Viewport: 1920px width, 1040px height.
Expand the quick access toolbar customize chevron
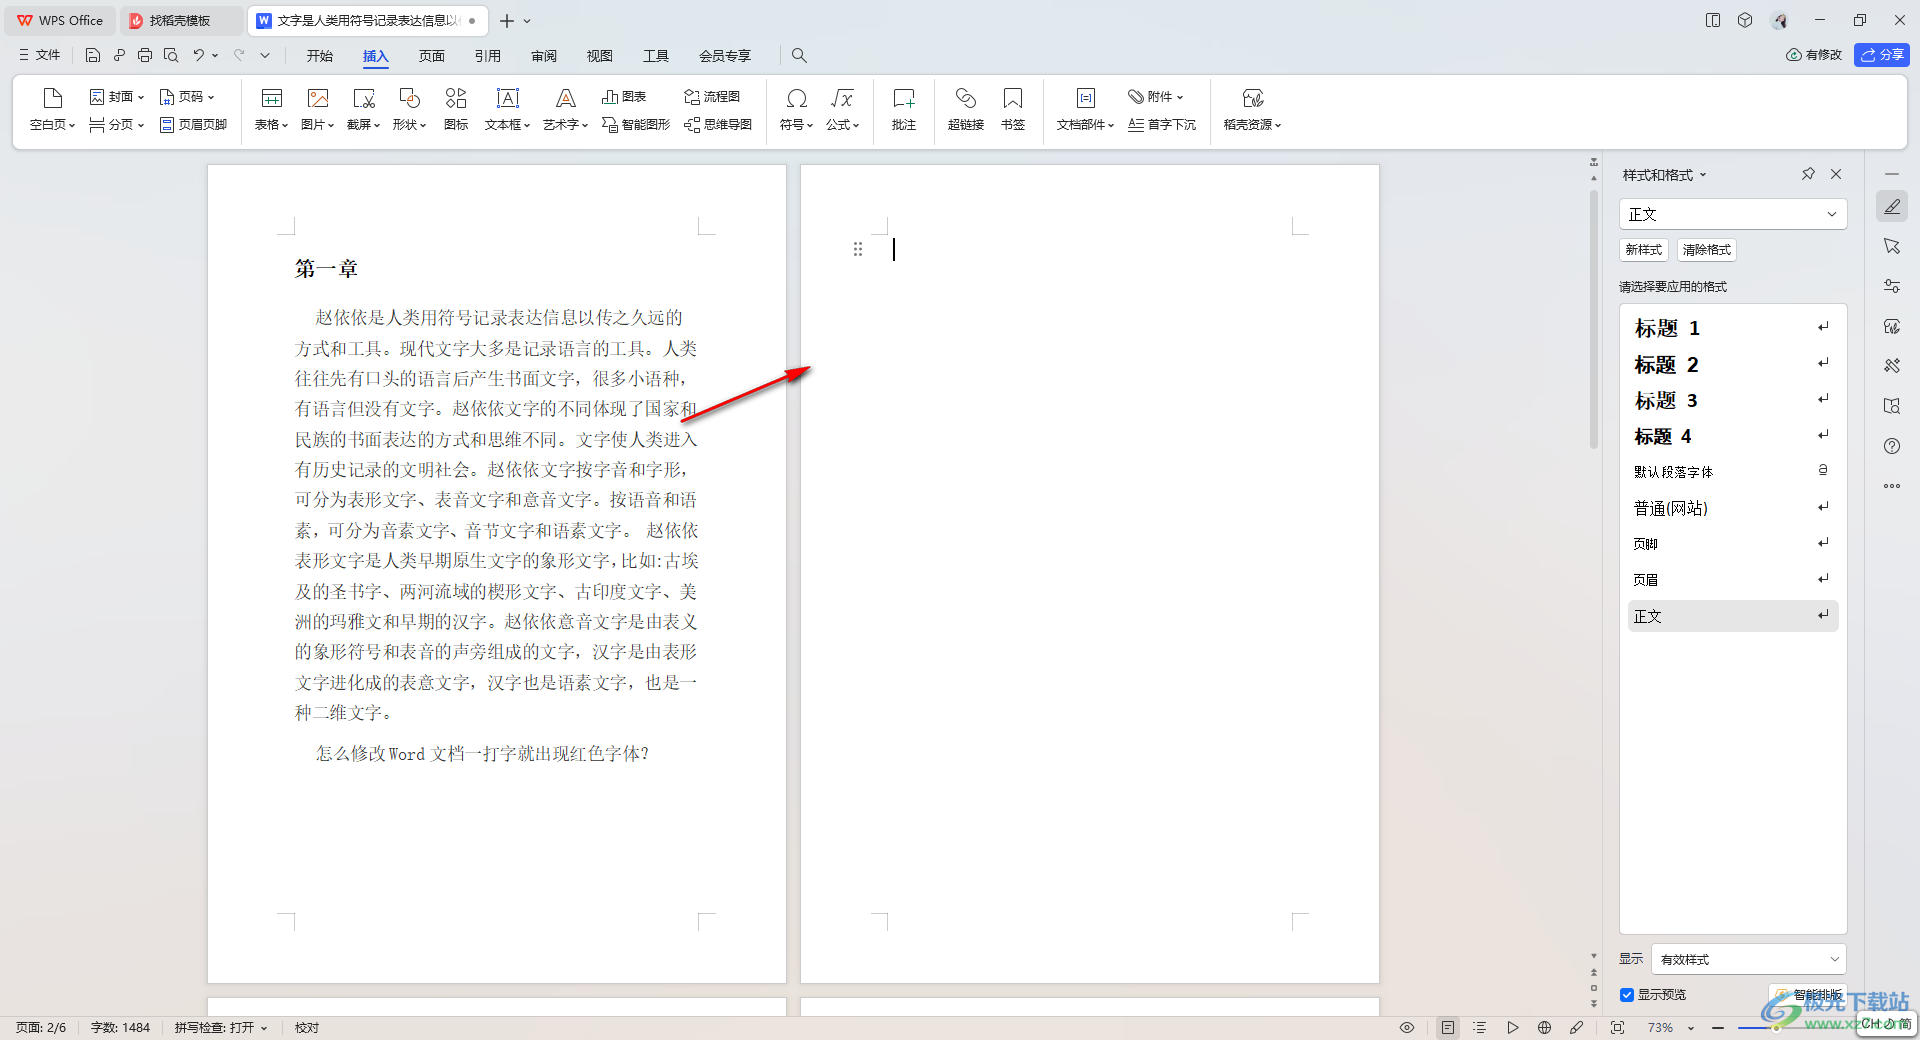265,55
